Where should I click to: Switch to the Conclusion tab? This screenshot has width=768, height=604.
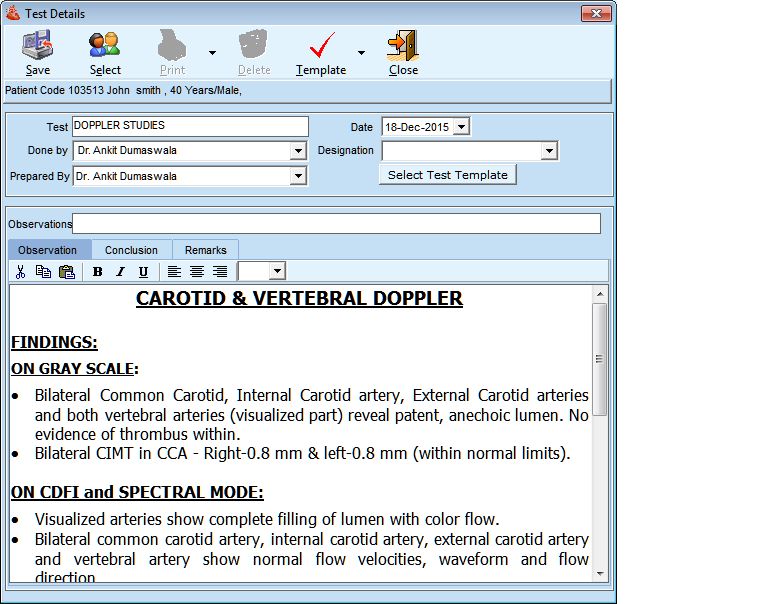click(131, 250)
